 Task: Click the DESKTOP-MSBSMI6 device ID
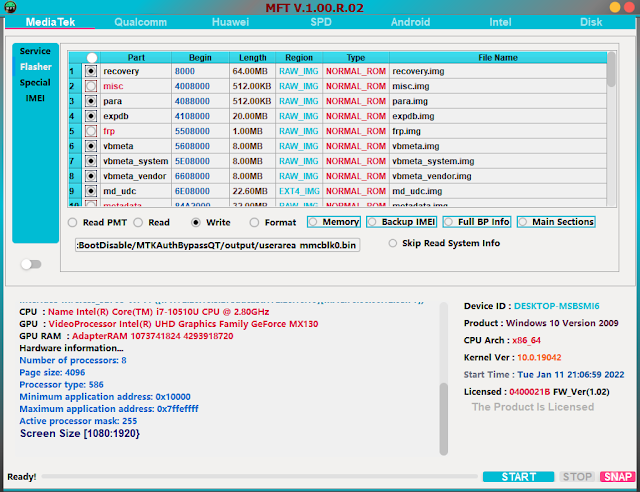click(556, 306)
